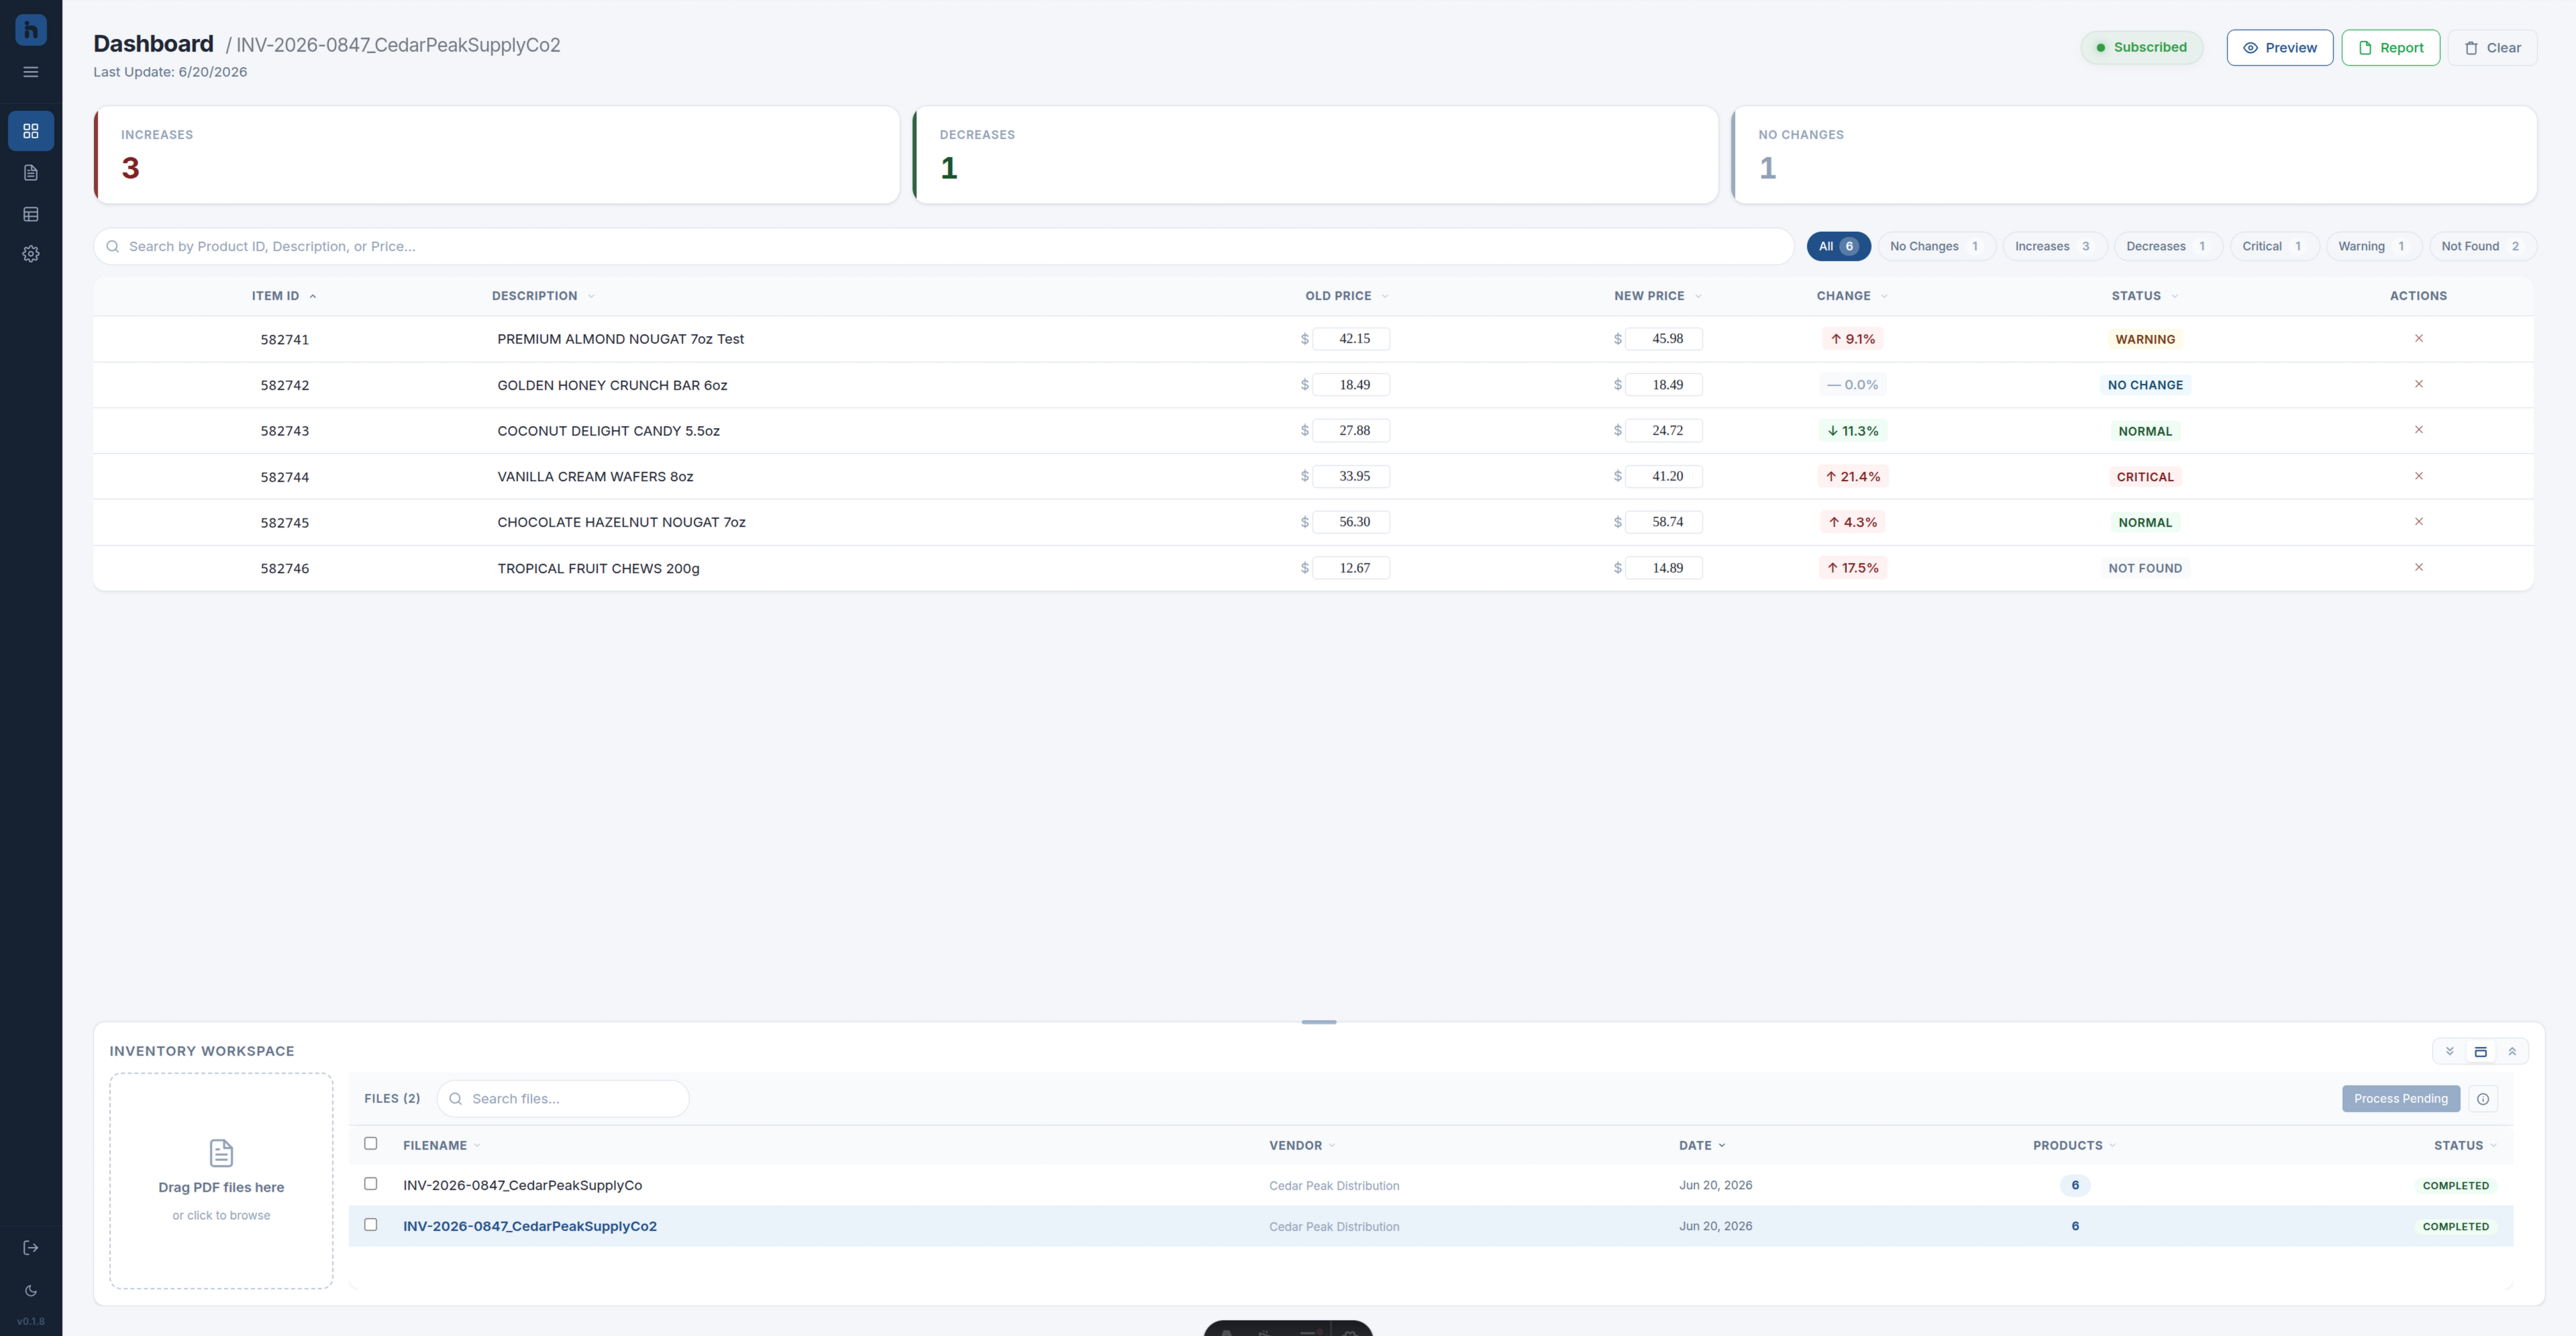This screenshot has width=2576, height=1336.
Task: Select the Warning filter tab
Action: pyautogui.click(x=2373, y=246)
